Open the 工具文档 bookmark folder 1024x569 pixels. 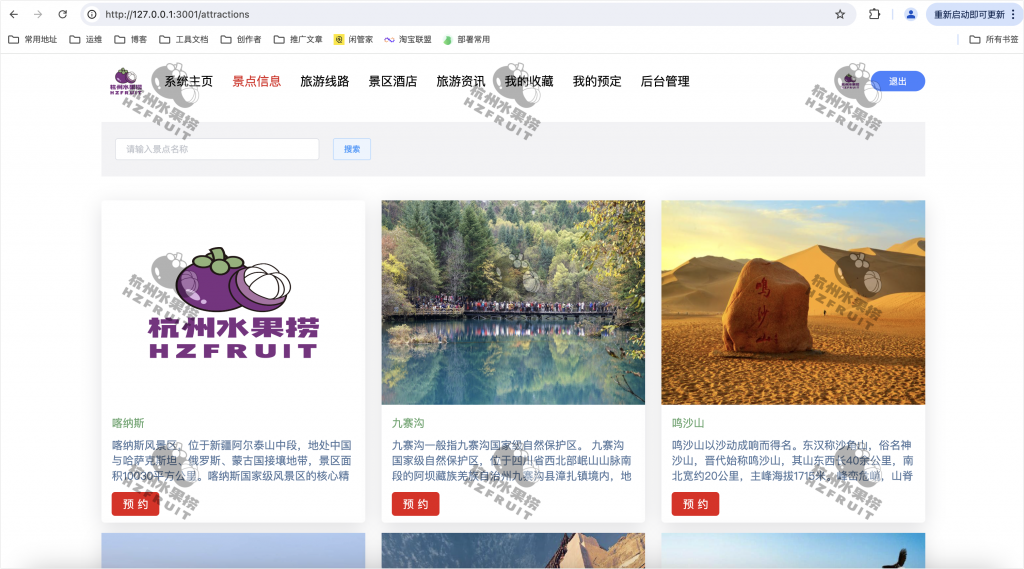[x=184, y=39]
